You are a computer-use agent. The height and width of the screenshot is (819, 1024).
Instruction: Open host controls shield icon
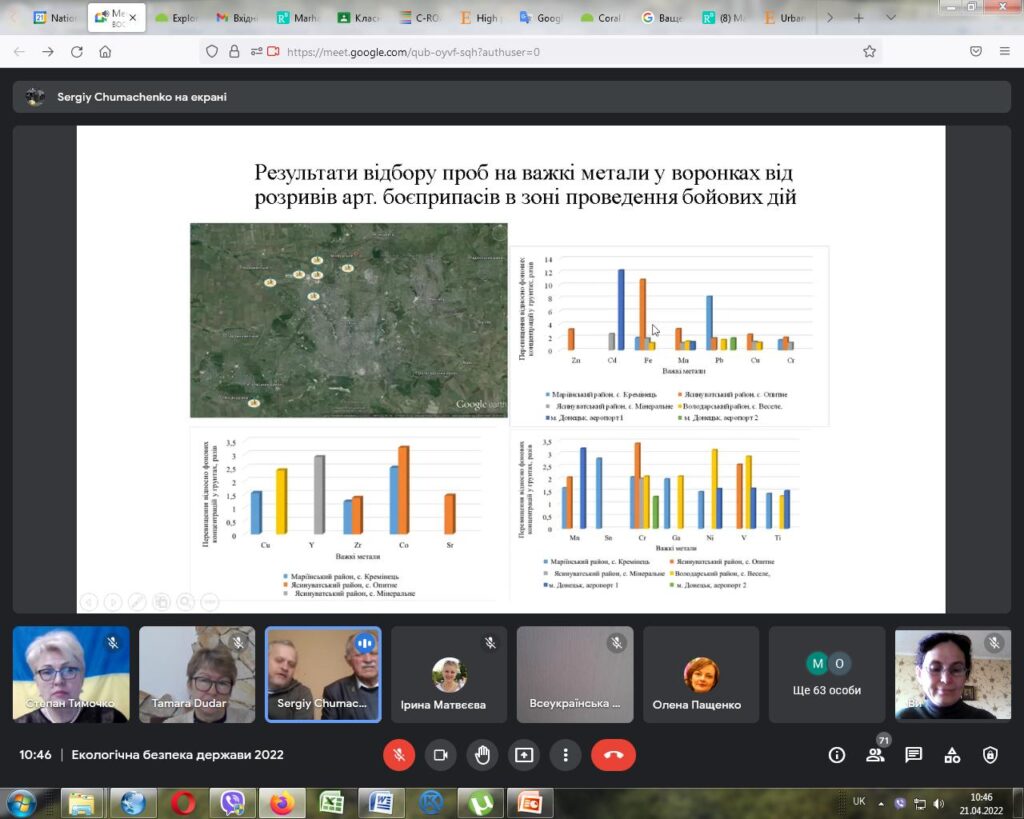(990, 755)
